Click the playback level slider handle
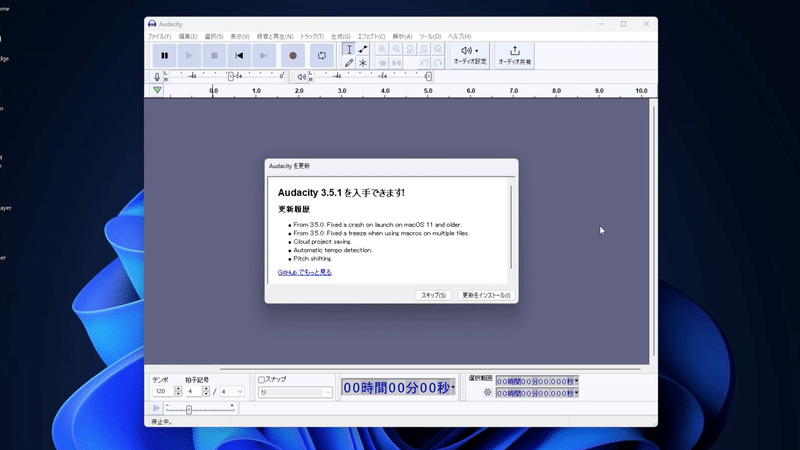The height and width of the screenshot is (450, 800). 428,77
